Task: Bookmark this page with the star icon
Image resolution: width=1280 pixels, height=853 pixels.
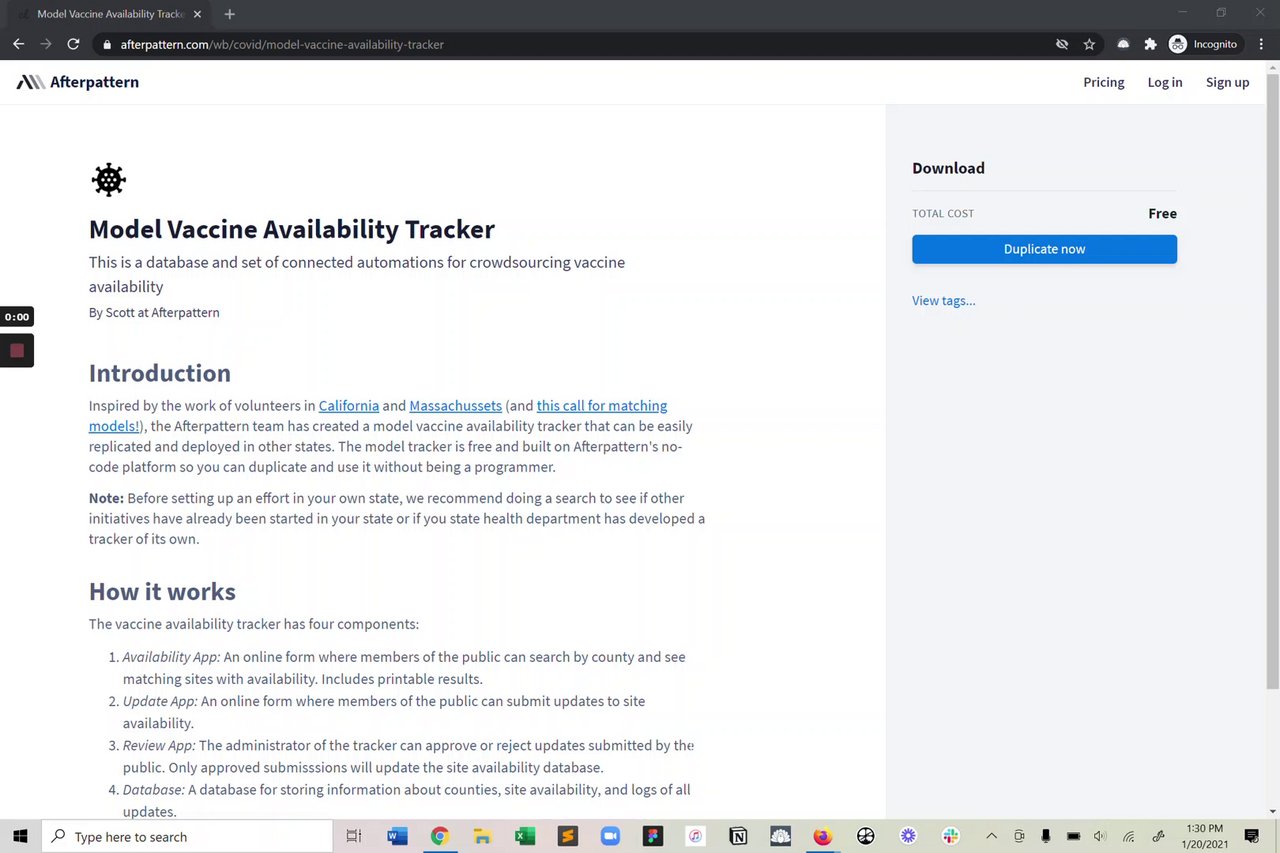Action: tap(1089, 44)
